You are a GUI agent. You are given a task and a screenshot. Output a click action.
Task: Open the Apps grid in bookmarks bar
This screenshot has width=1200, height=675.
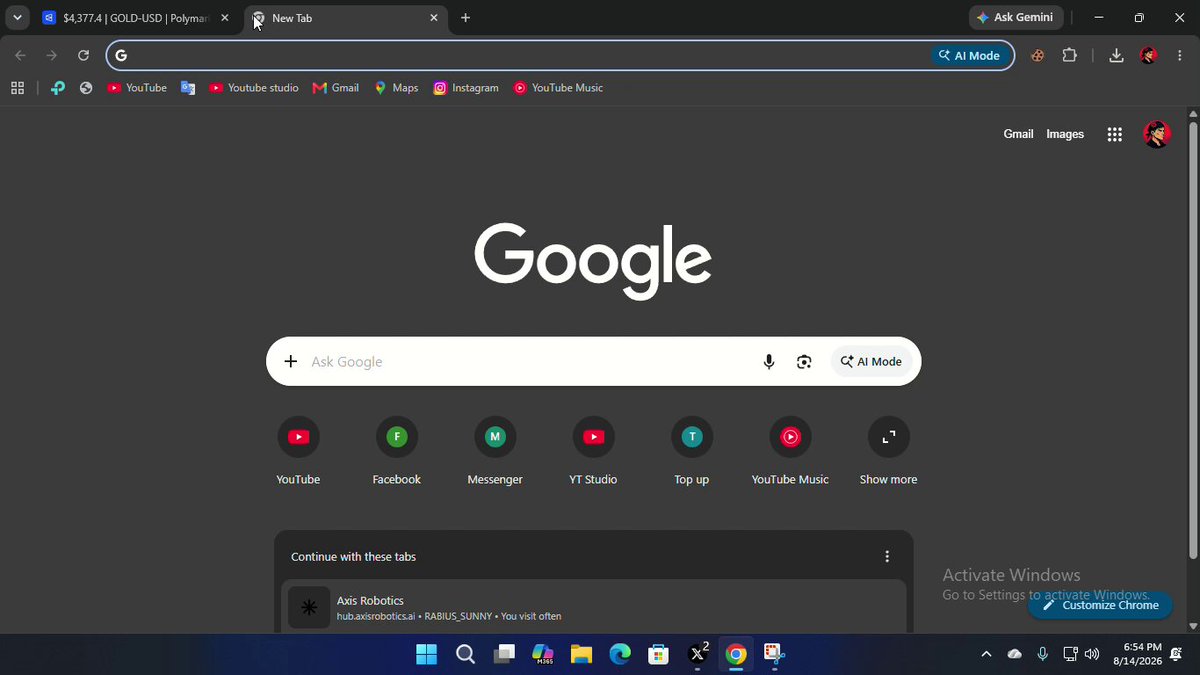pos(17,88)
